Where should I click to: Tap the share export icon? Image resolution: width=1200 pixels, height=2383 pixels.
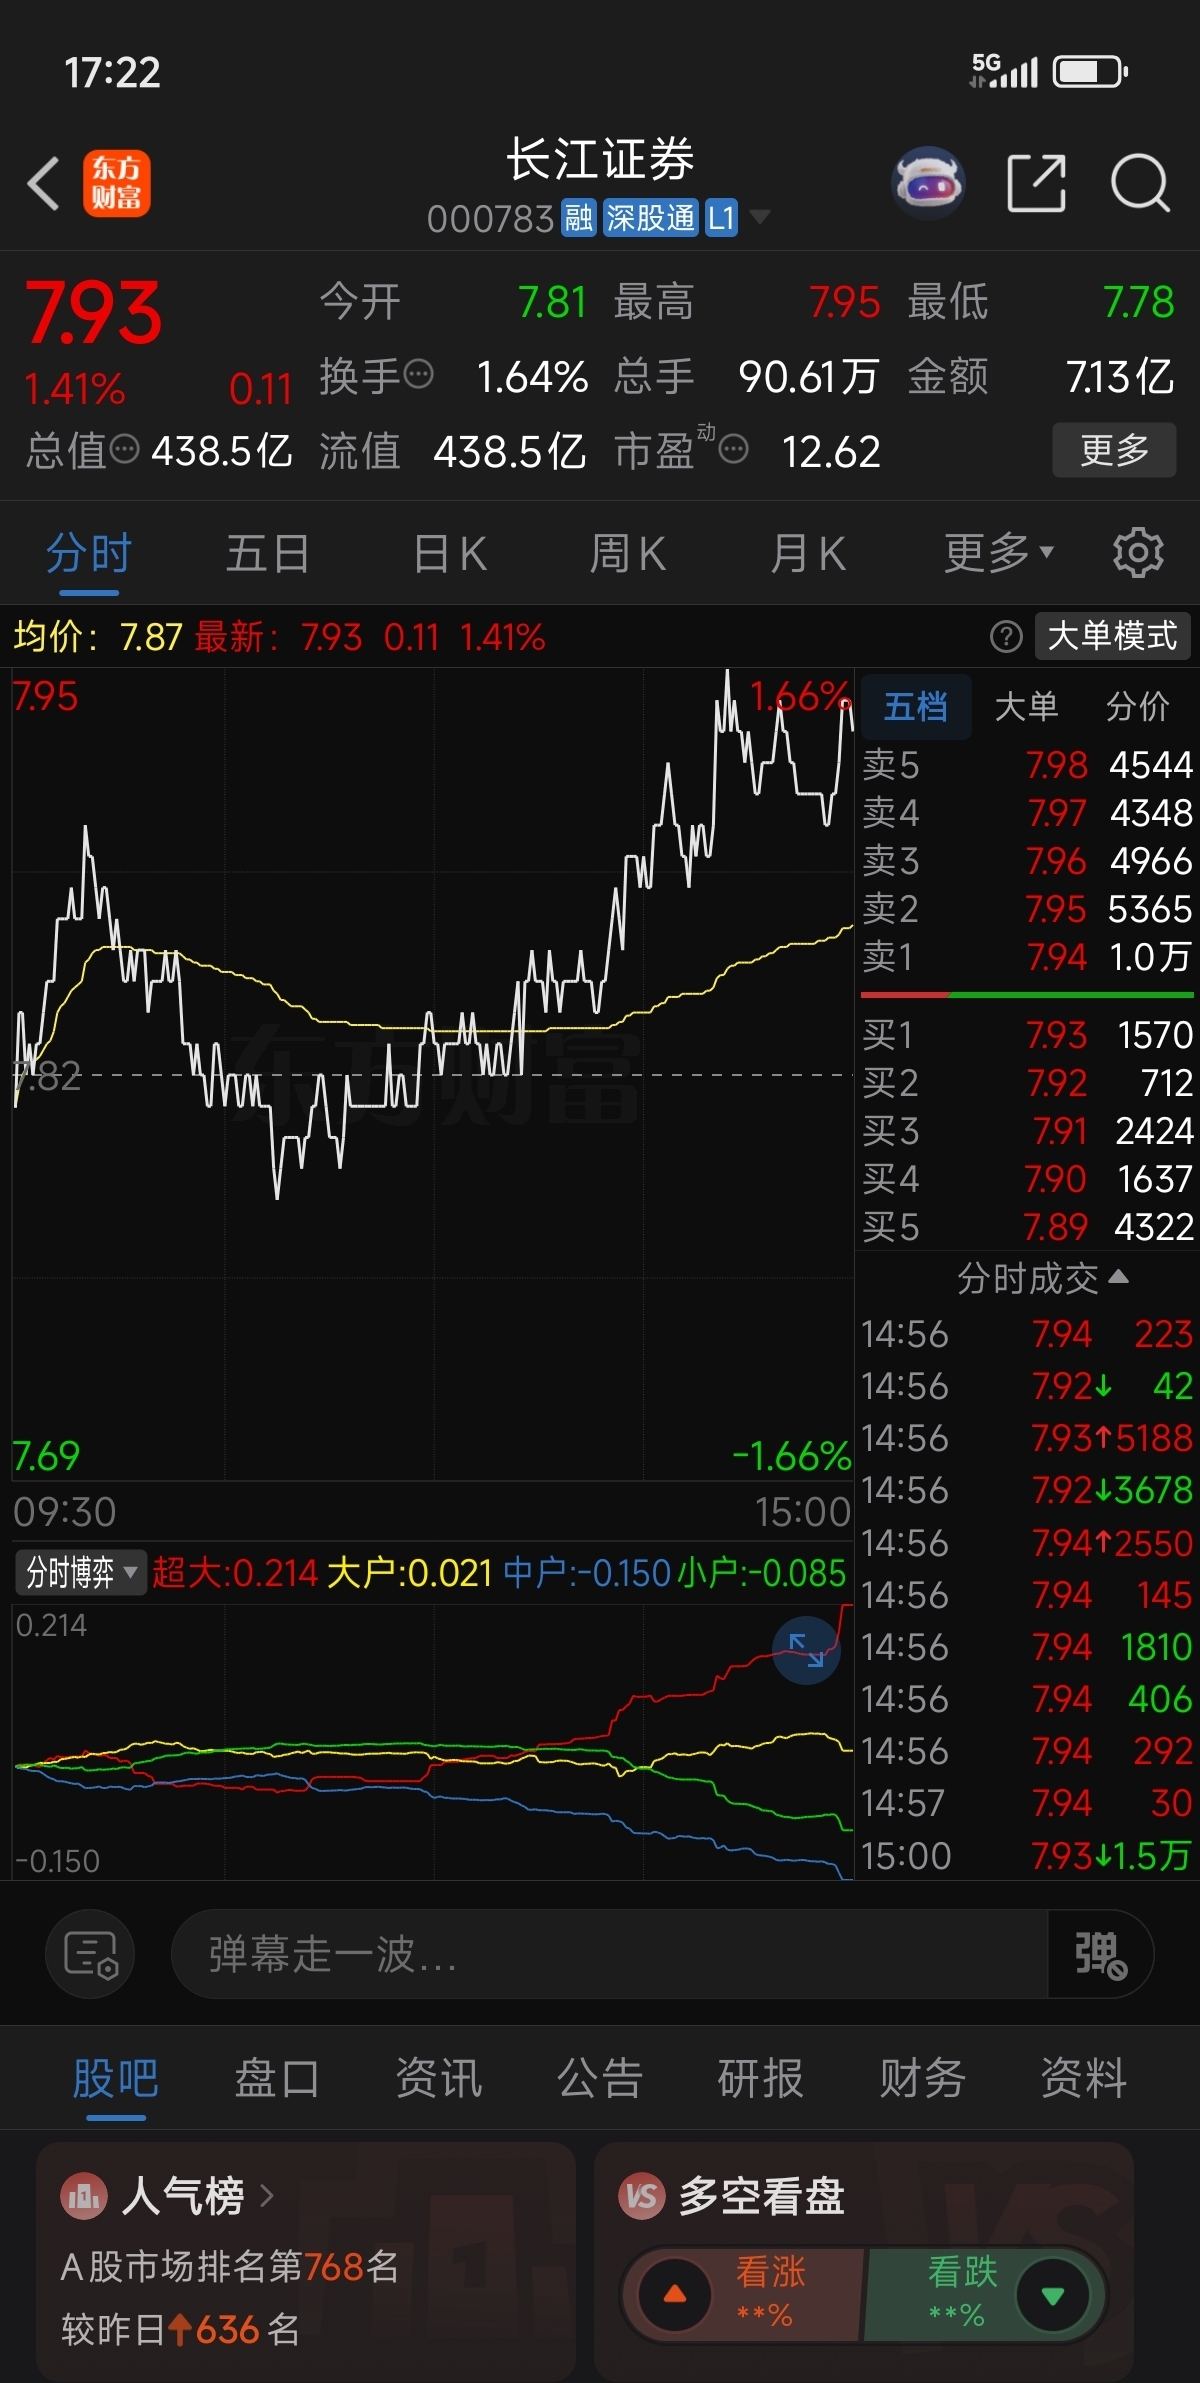pyautogui.click(x=1036, y=183)
